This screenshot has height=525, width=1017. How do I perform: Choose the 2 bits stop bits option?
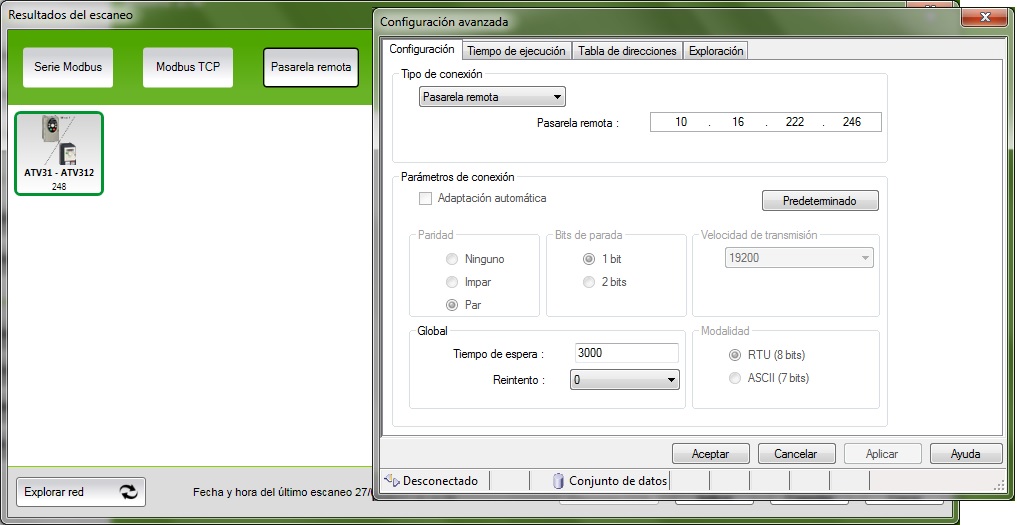pyautogui.click(x=589, y=282)
